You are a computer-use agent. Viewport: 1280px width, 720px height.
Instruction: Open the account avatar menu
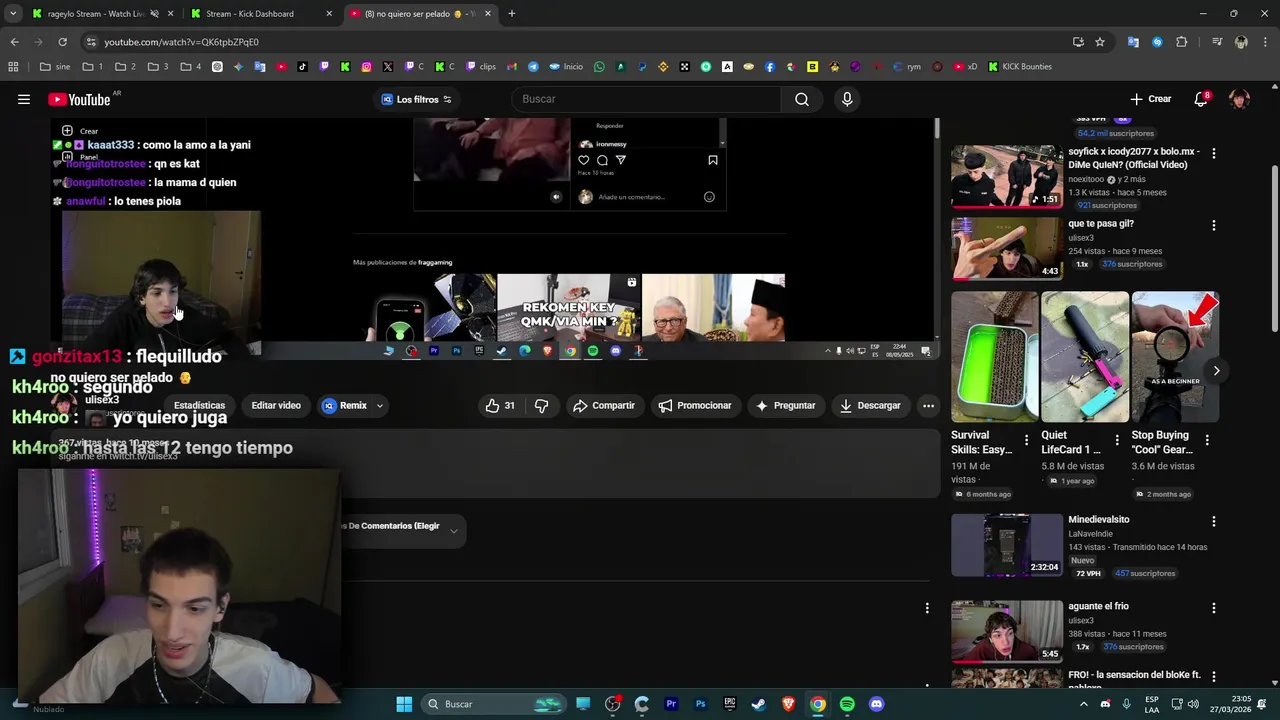pos(1240,99)
